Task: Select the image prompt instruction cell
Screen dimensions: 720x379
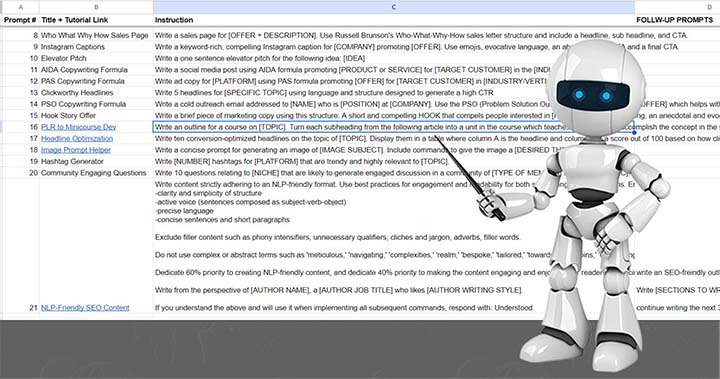Action: 394,150
